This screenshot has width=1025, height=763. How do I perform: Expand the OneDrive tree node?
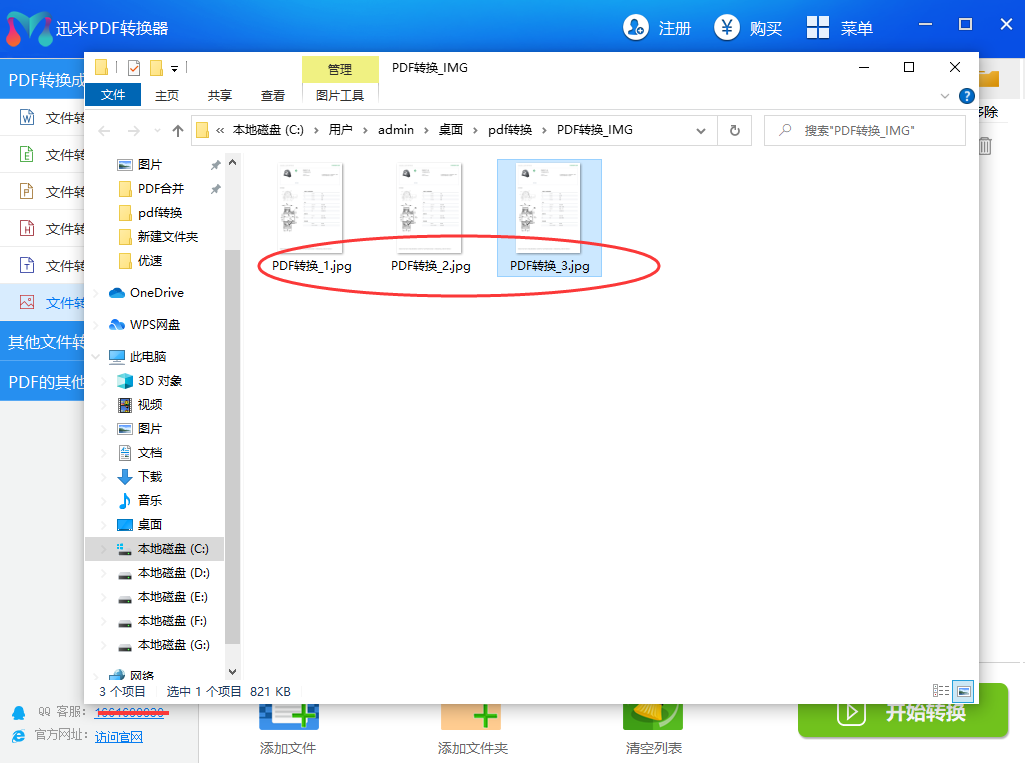pos(96,293)
